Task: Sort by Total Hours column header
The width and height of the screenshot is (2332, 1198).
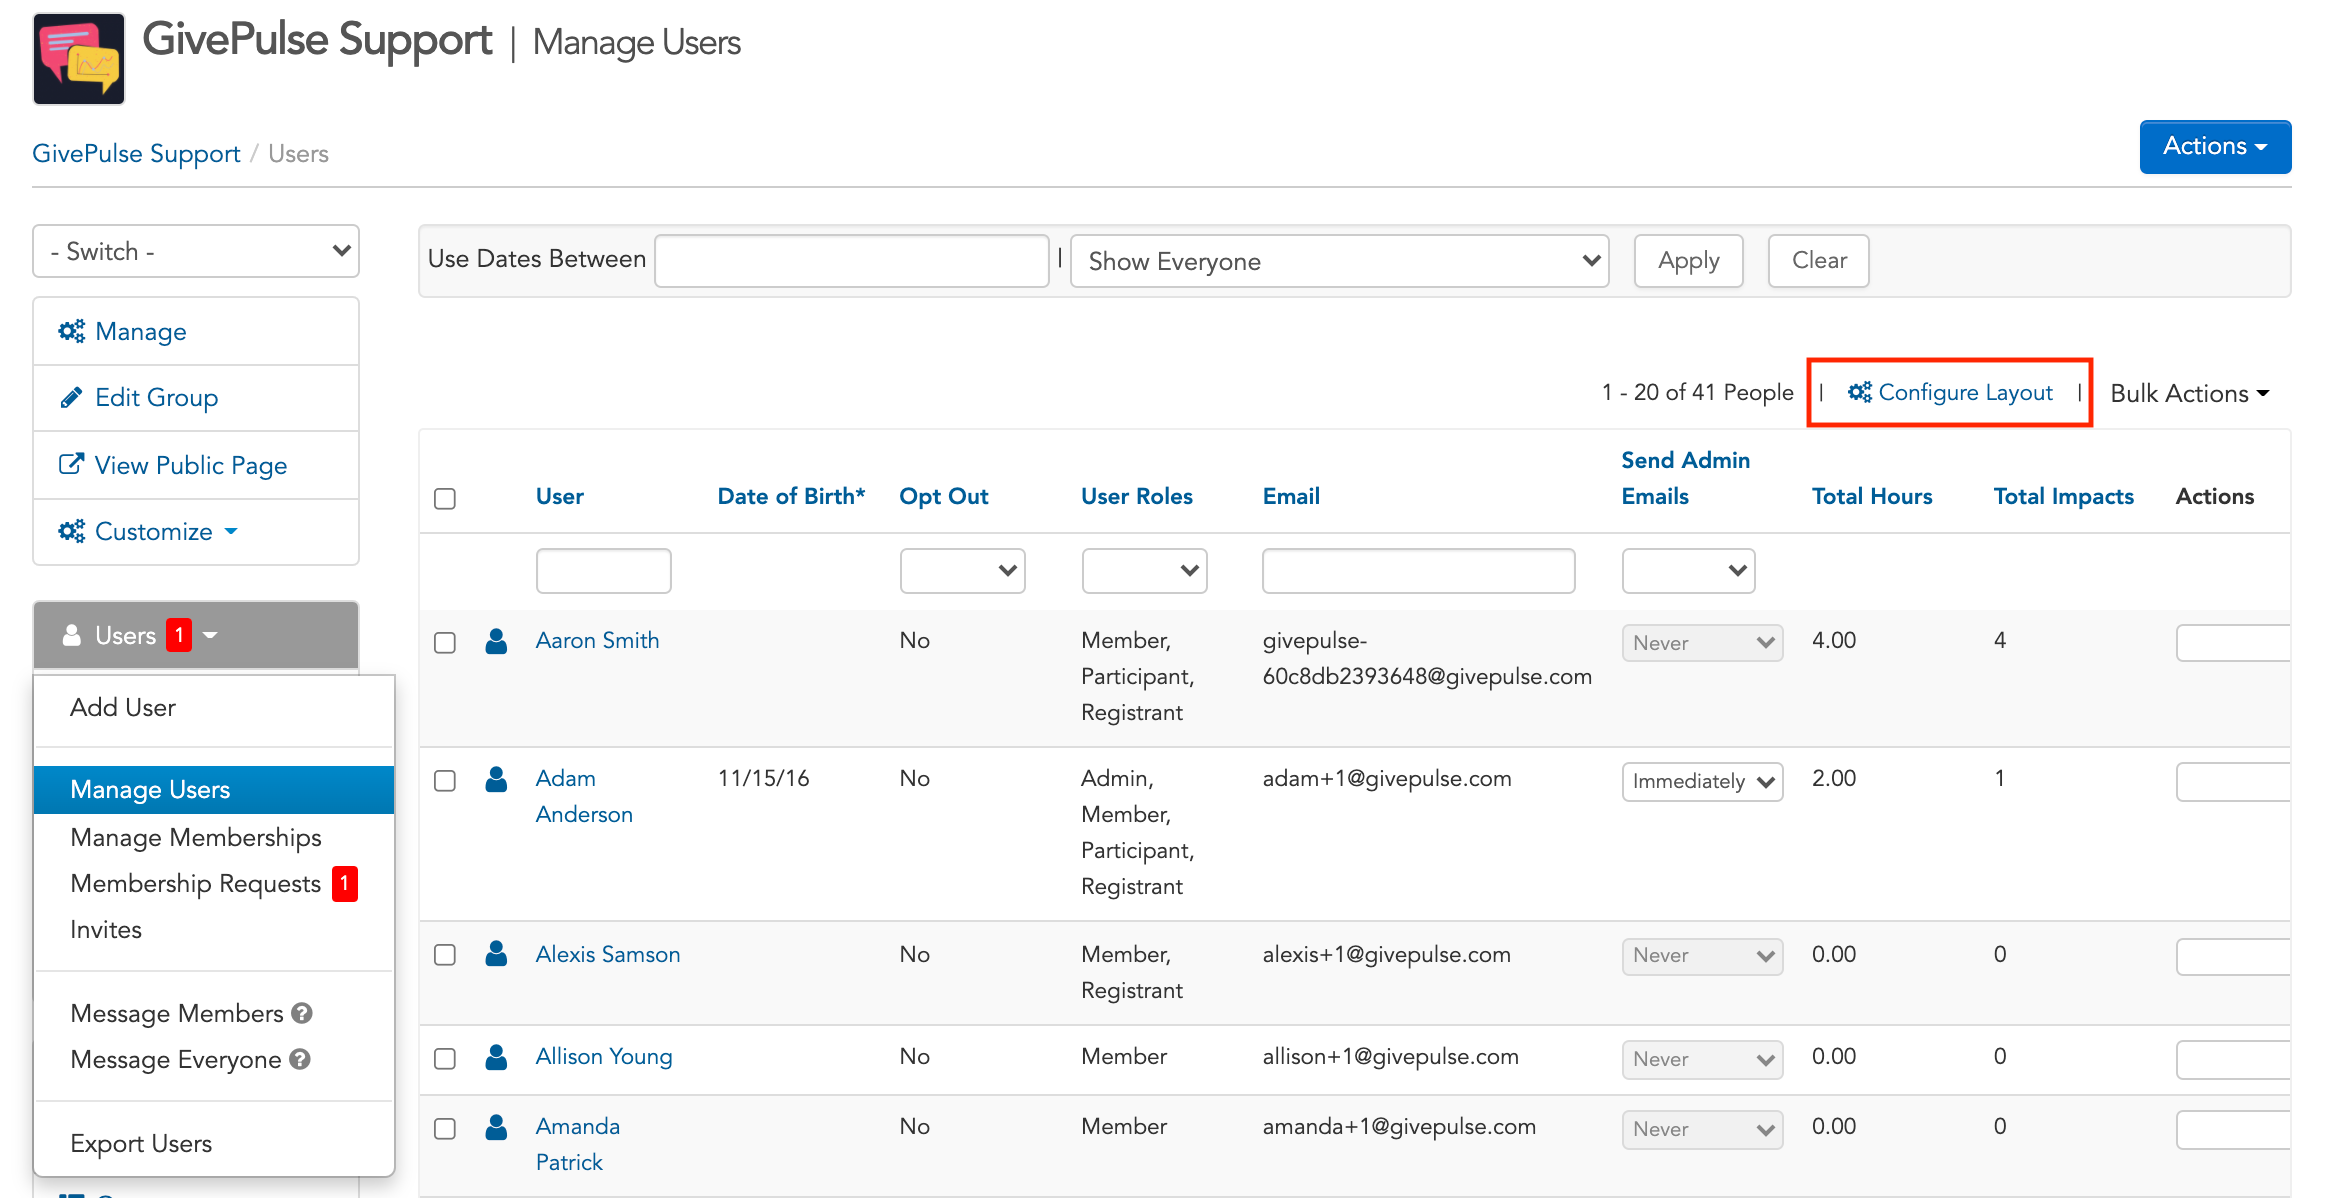Action: click(1872, 496)
